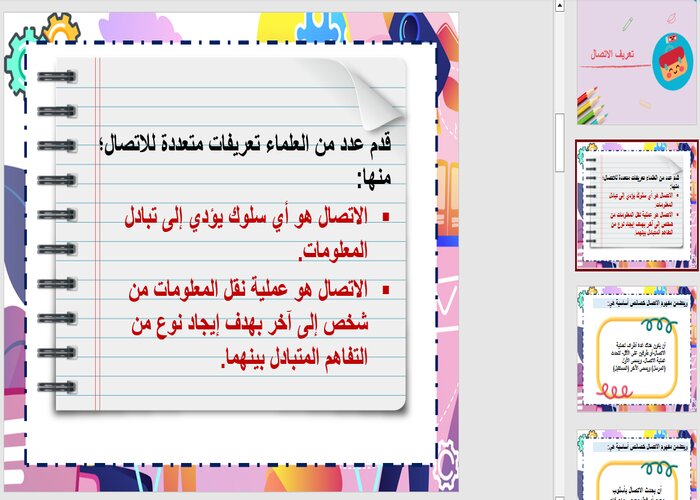The width and height of the screenshot is (700, 500).
Task: Click the red word 'المعلومات.' on its own line
Action: point(333,251)
